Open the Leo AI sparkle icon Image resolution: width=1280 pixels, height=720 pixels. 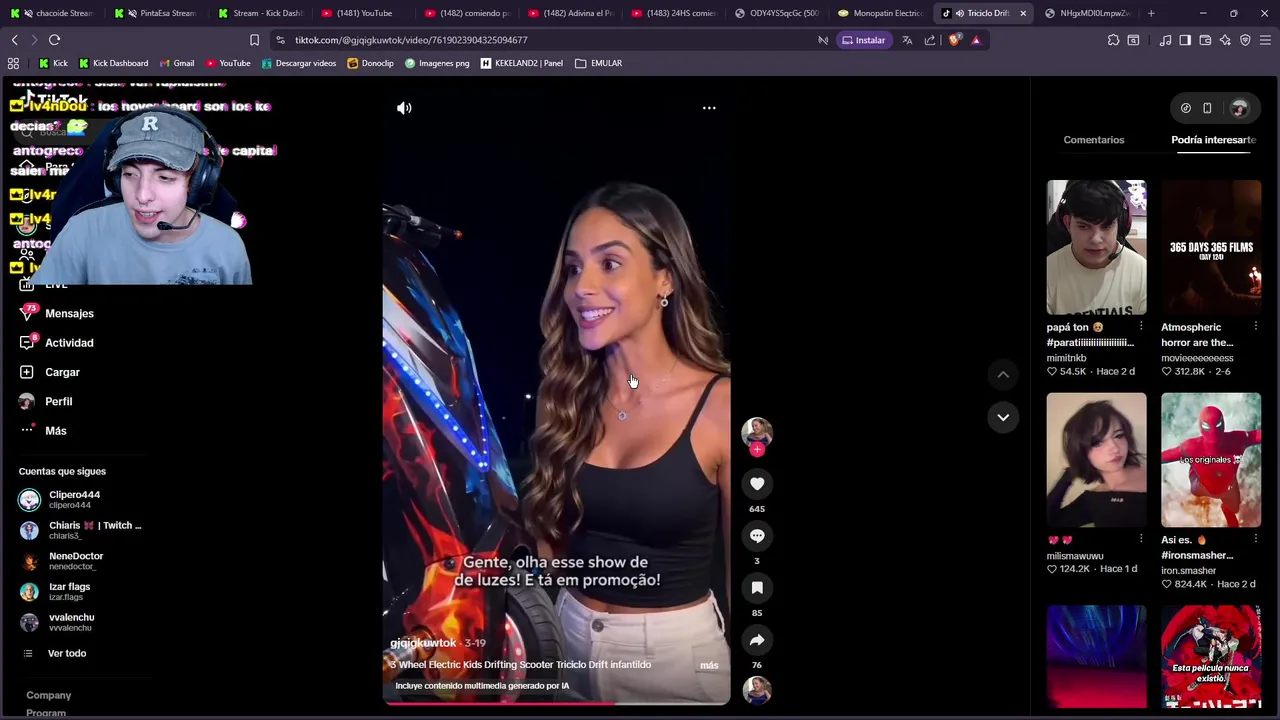coord(1225,40)
